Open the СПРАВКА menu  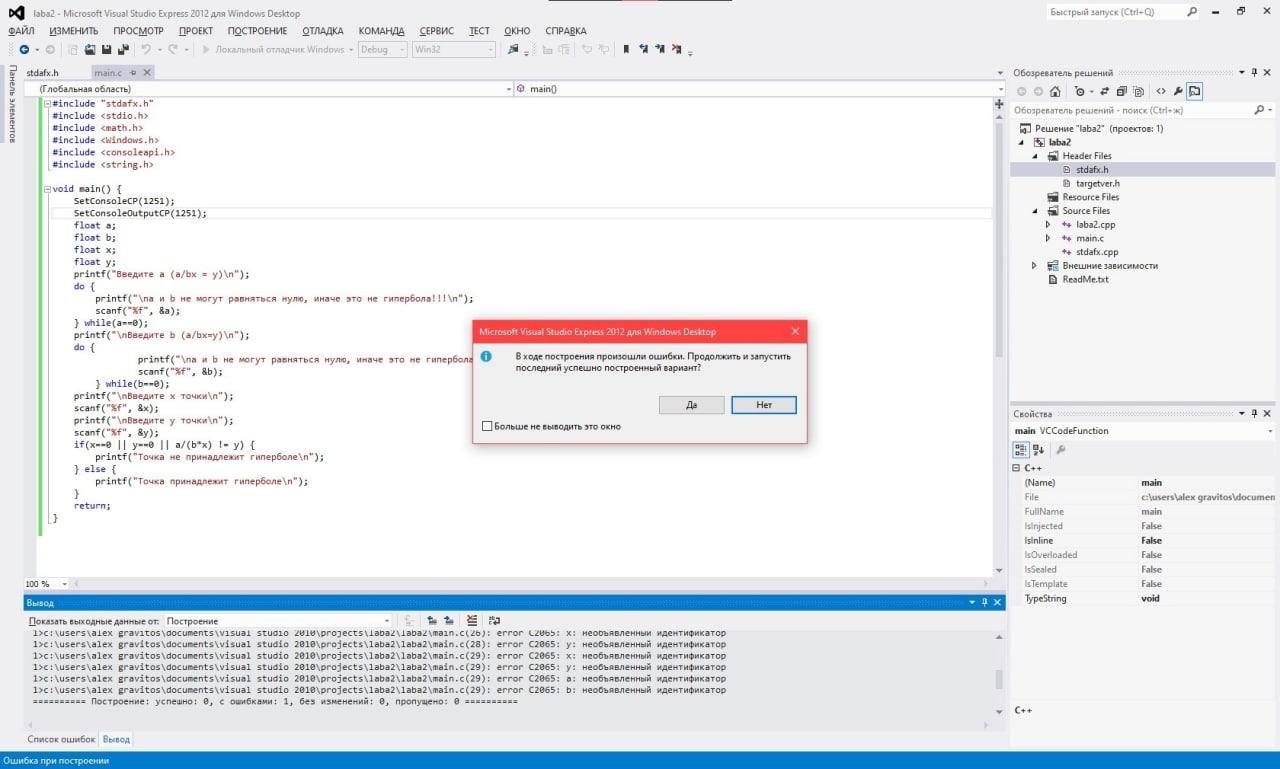(566, 31)
